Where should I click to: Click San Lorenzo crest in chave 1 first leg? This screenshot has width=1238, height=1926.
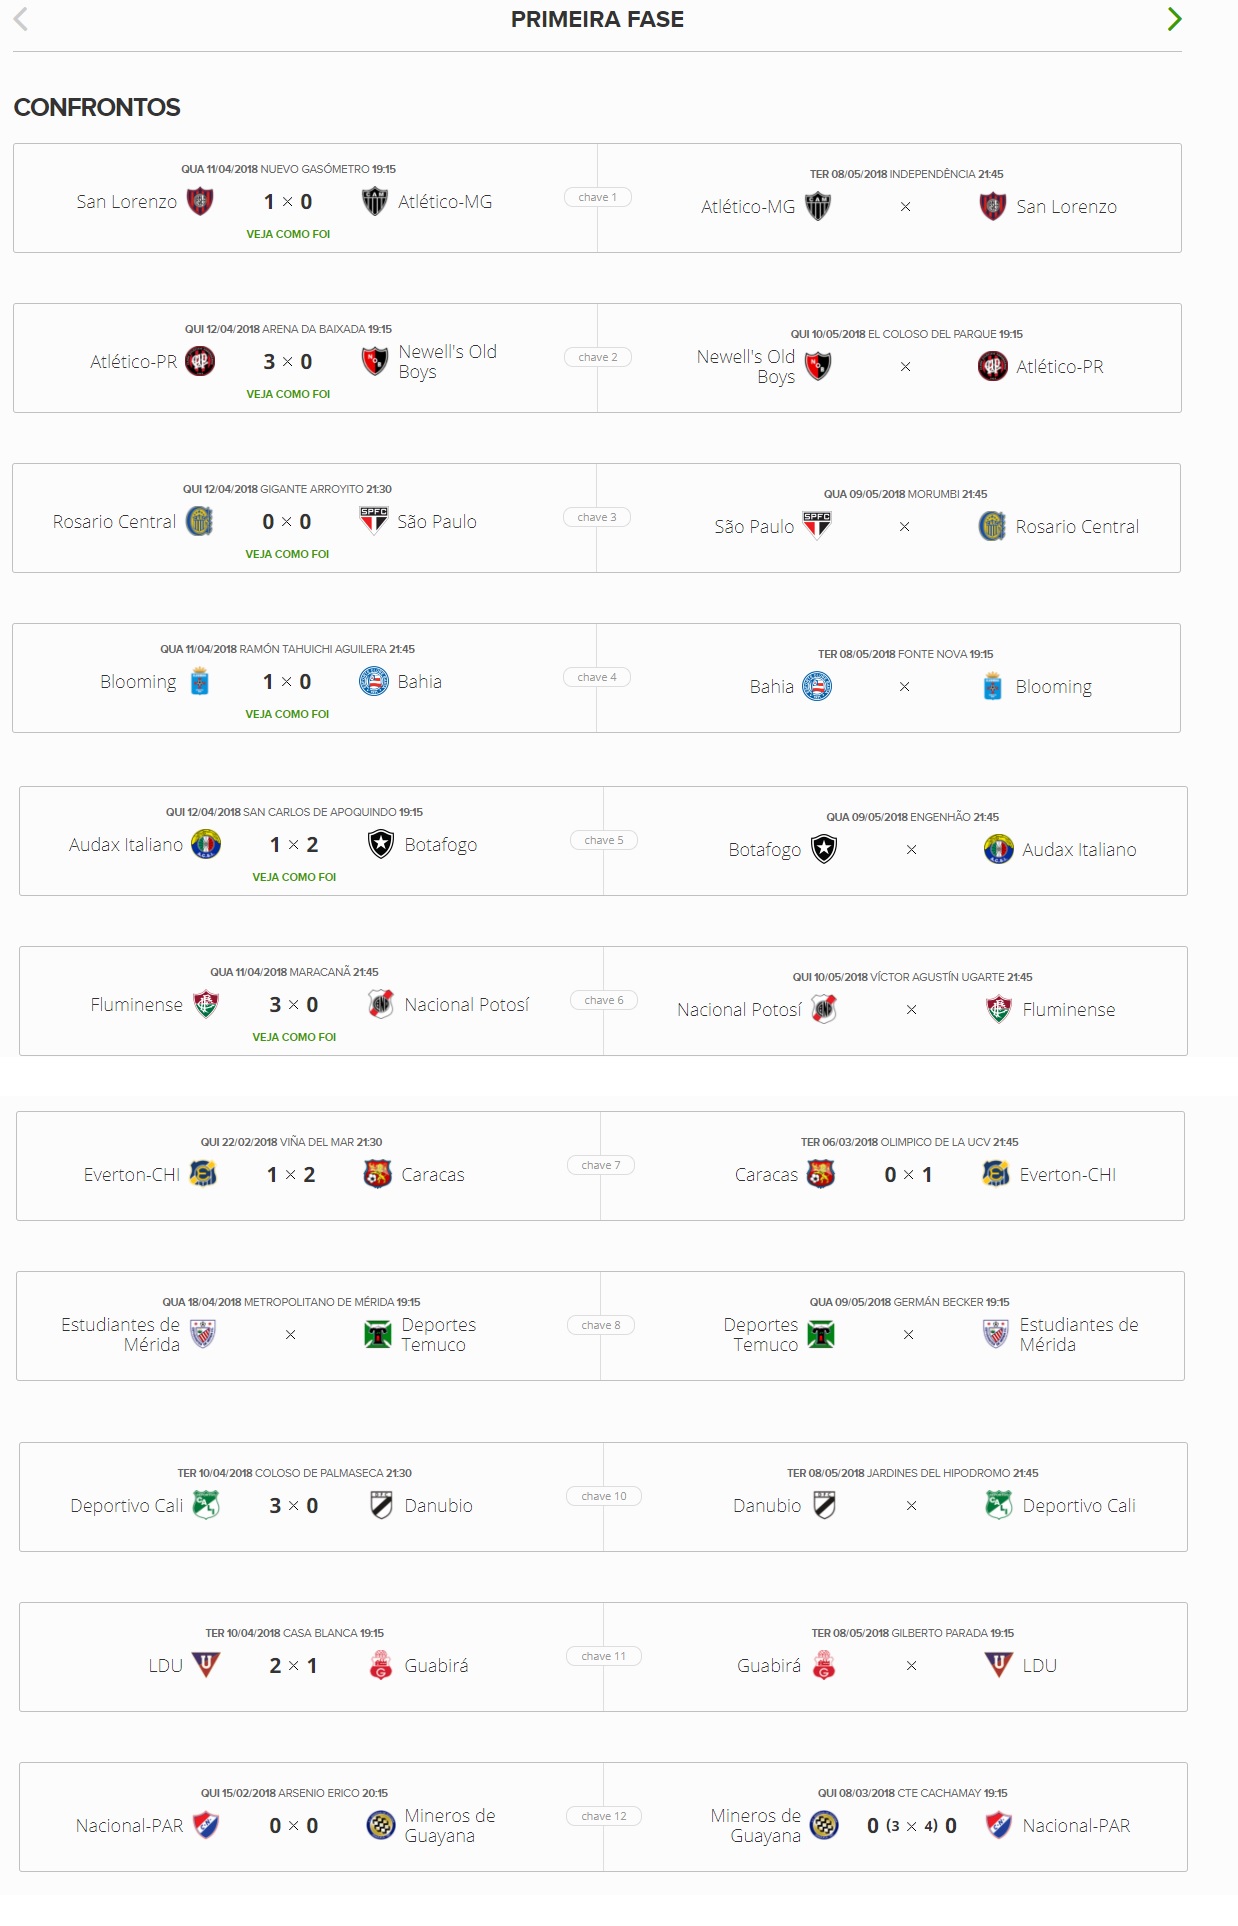(200, 201)
